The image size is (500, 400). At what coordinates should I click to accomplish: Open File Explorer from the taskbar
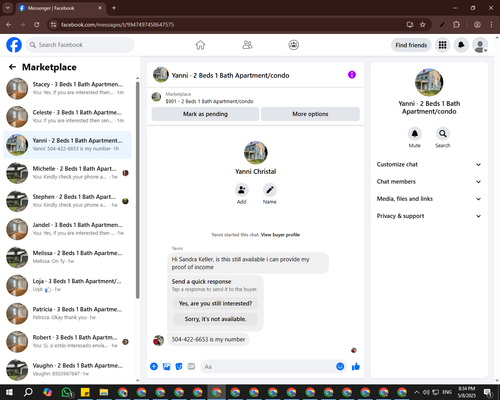(104, 392)
